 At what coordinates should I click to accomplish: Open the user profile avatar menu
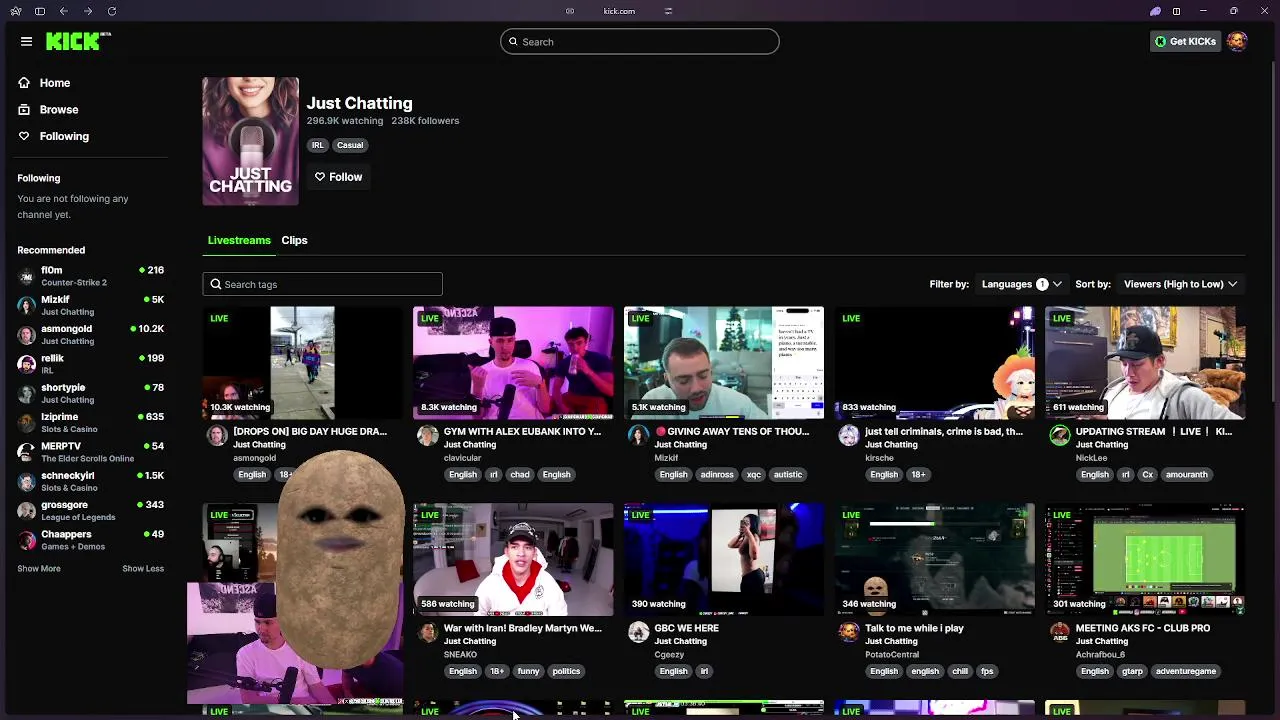tap(1237, 41)
